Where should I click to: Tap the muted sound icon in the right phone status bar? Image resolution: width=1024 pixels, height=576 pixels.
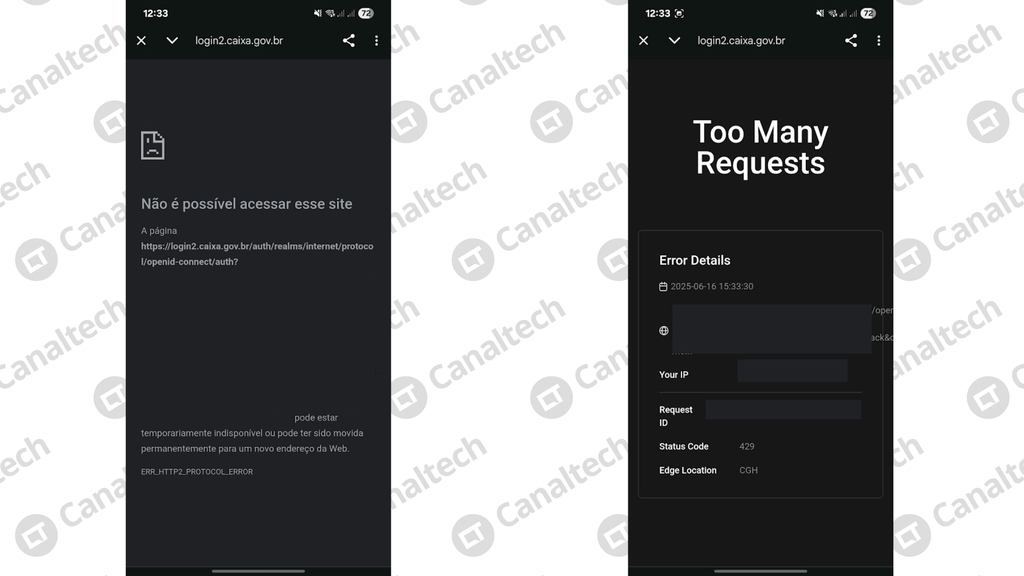point(820,13)
